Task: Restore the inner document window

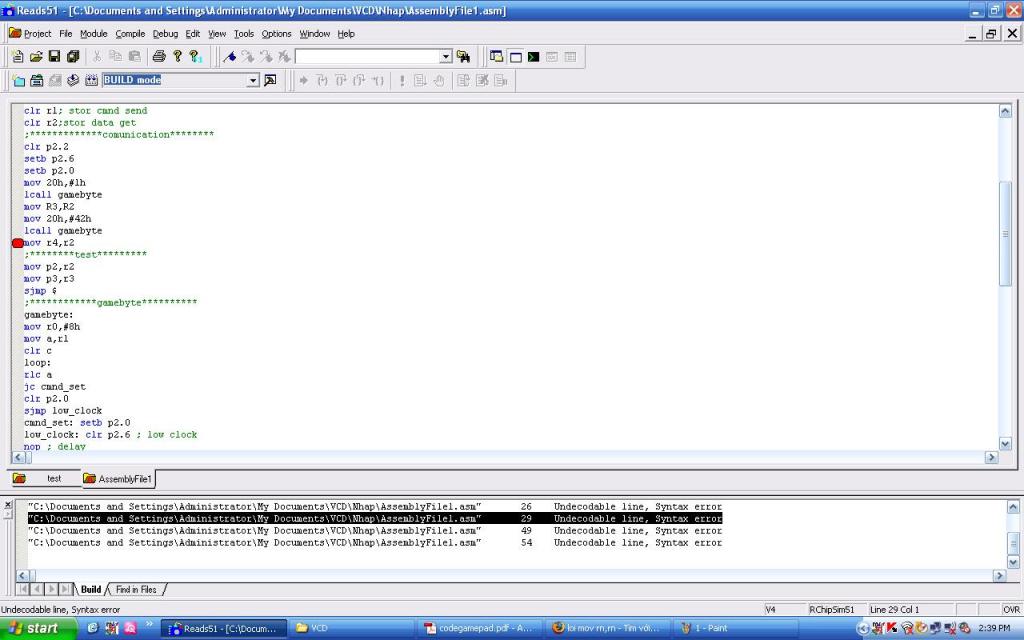Action: pos(991,34)
